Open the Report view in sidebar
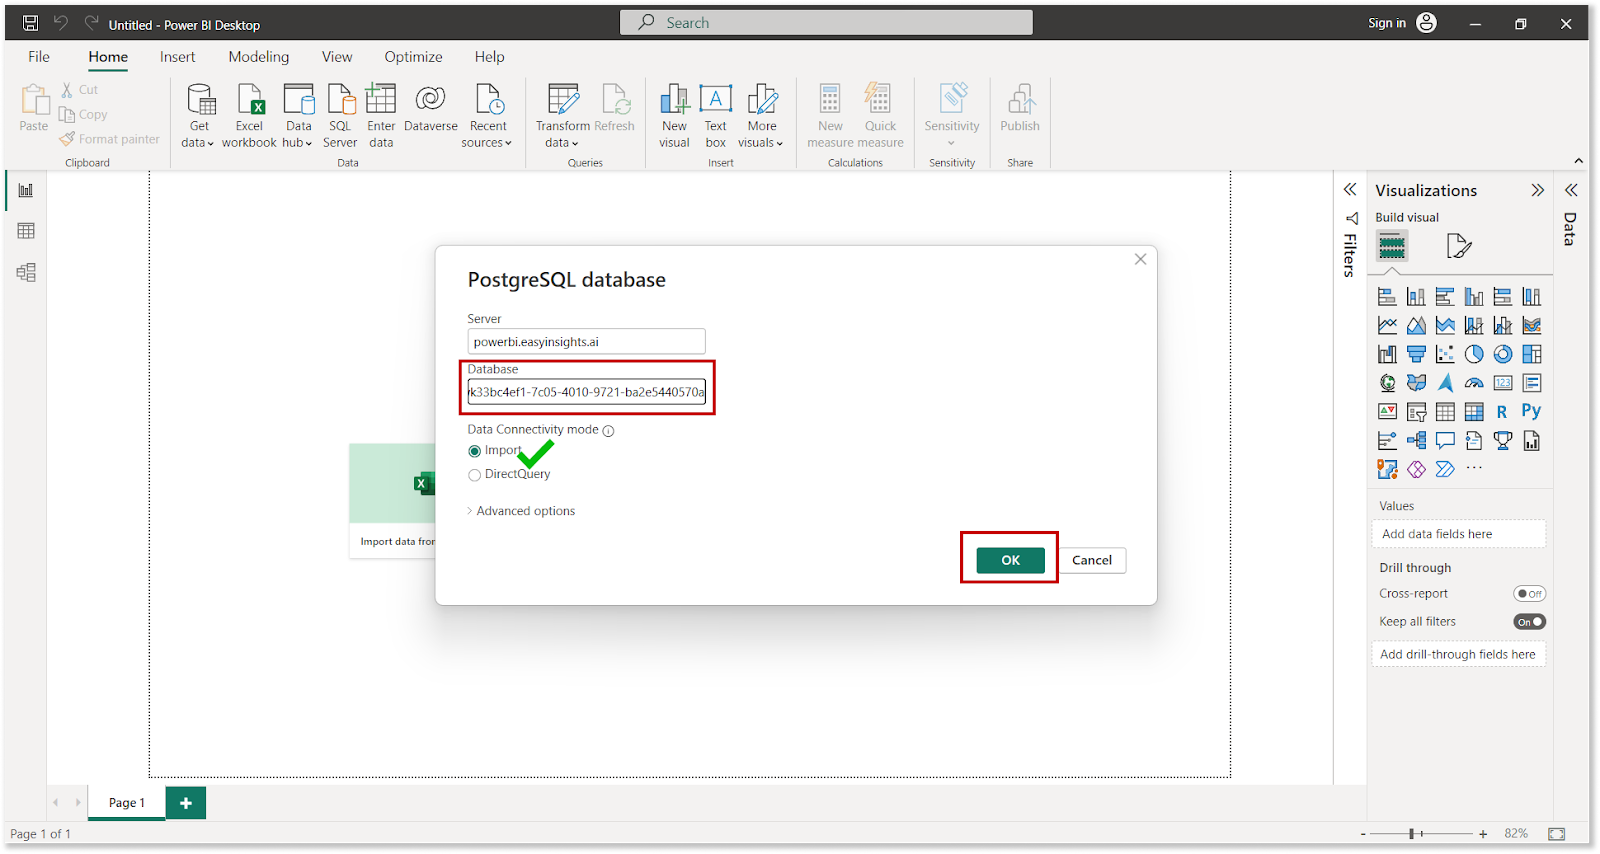1600x854 pixels. point(26,190)
